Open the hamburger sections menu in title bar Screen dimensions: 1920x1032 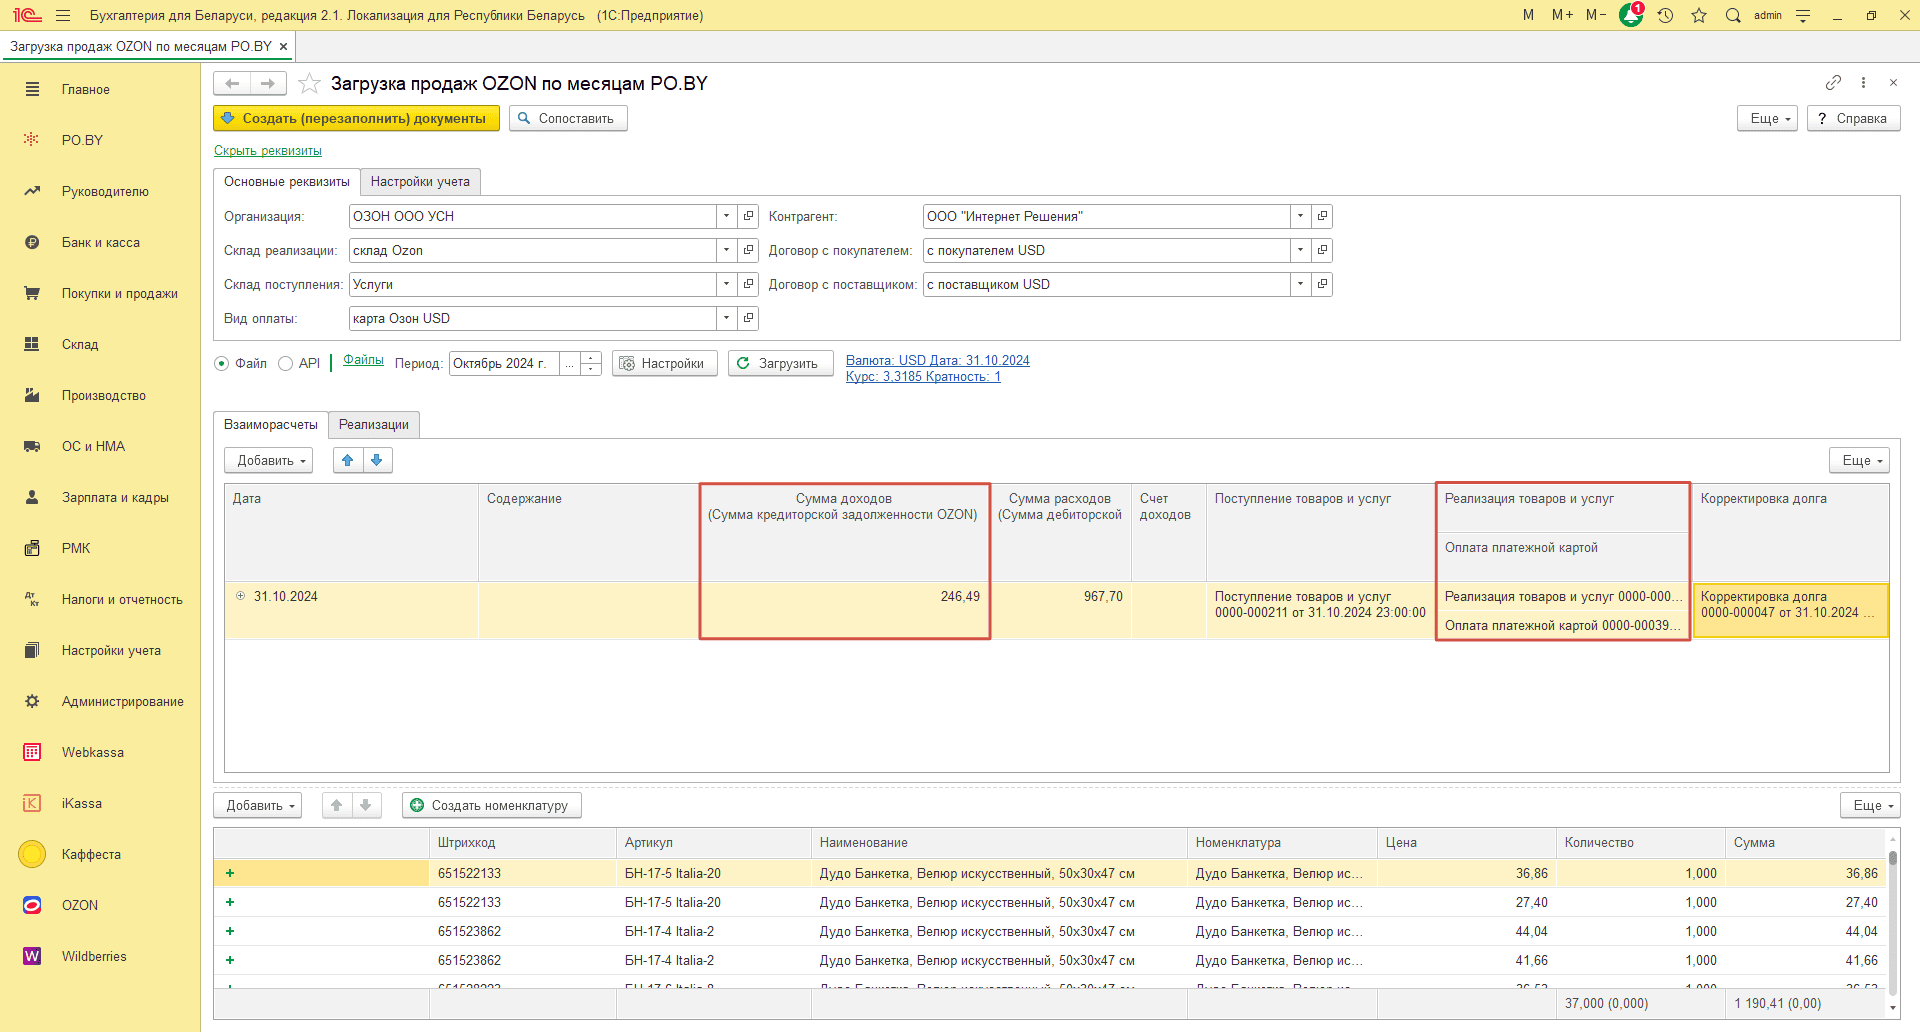tap(63, 15)
